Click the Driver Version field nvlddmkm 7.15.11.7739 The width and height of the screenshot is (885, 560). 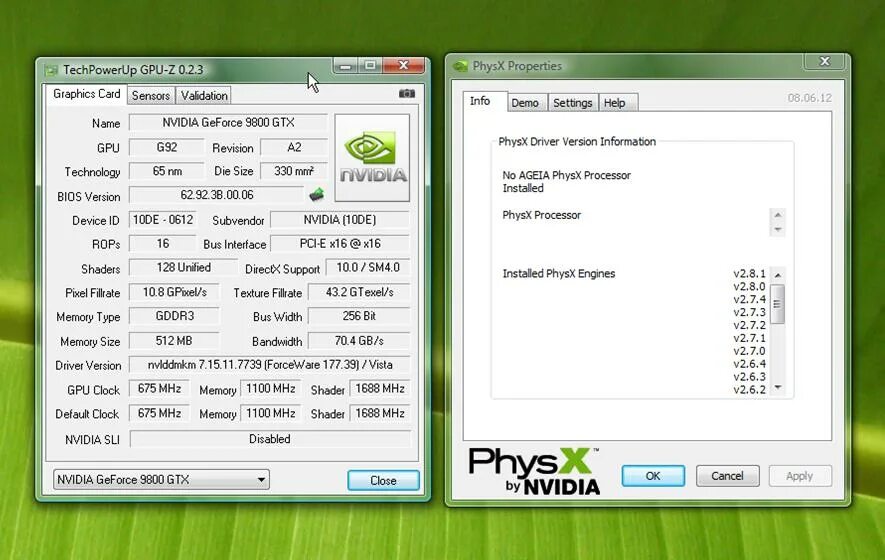click(270, 365)
